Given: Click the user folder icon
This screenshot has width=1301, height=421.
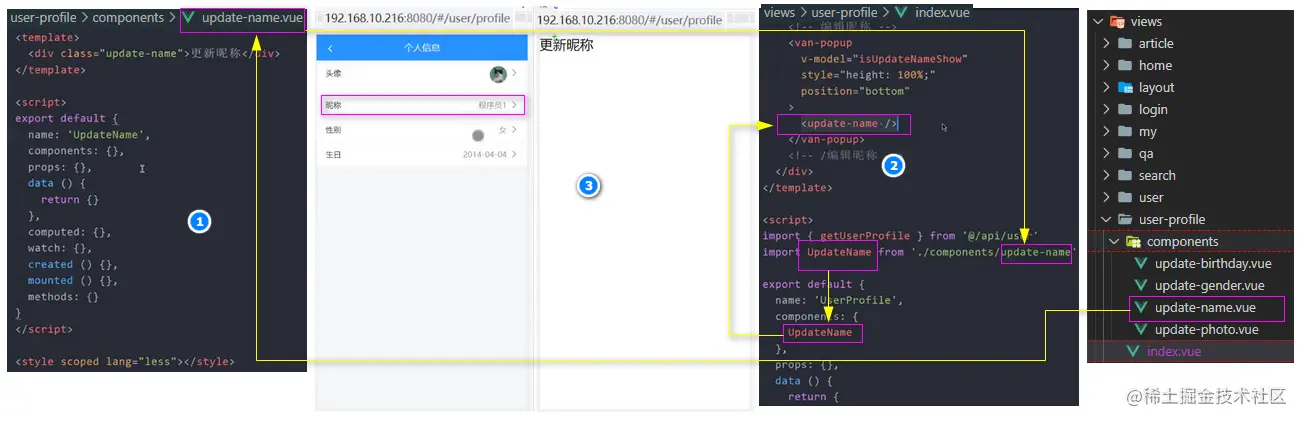Looking at the screenshot, I should [x=1125, y=198].
